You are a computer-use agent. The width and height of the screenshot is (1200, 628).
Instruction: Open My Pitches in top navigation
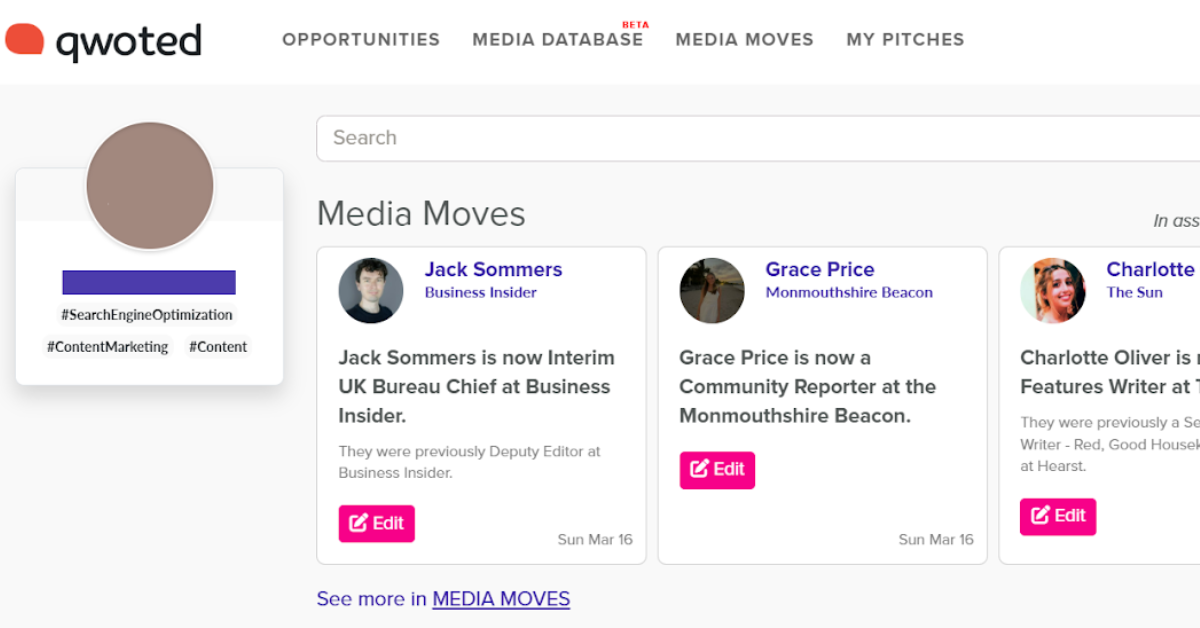tap(905, 39)
